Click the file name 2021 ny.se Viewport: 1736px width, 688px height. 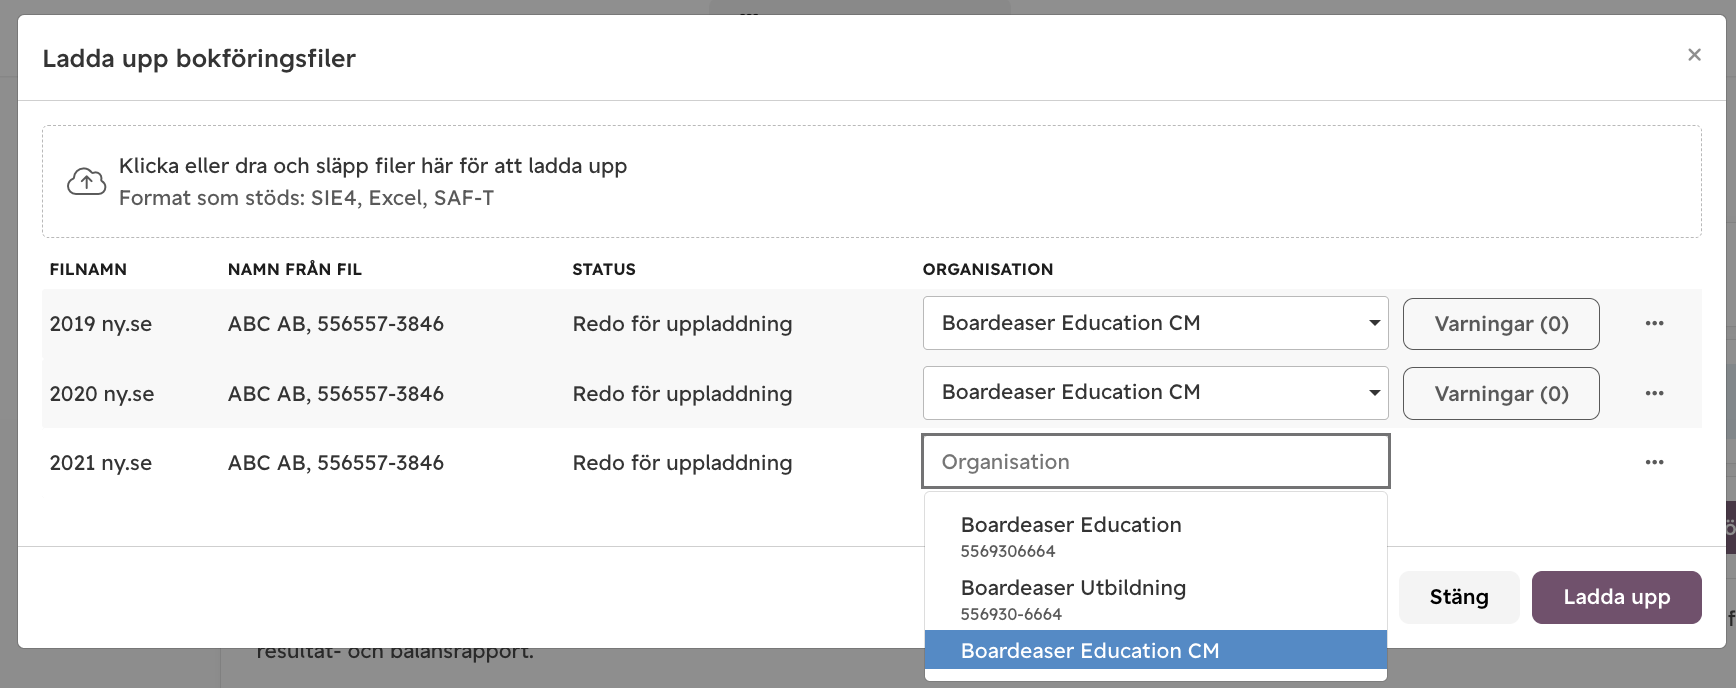[x=101, y=463]
